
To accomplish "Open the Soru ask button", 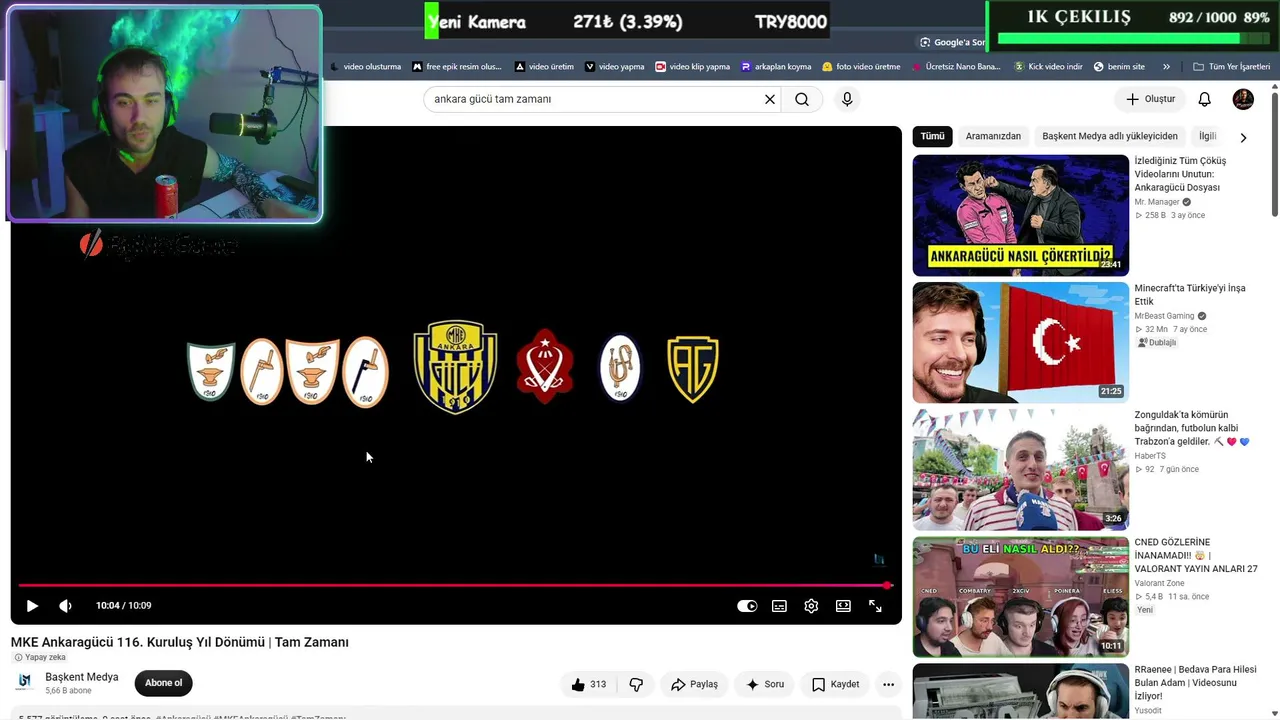I will [x=765, y=685].
